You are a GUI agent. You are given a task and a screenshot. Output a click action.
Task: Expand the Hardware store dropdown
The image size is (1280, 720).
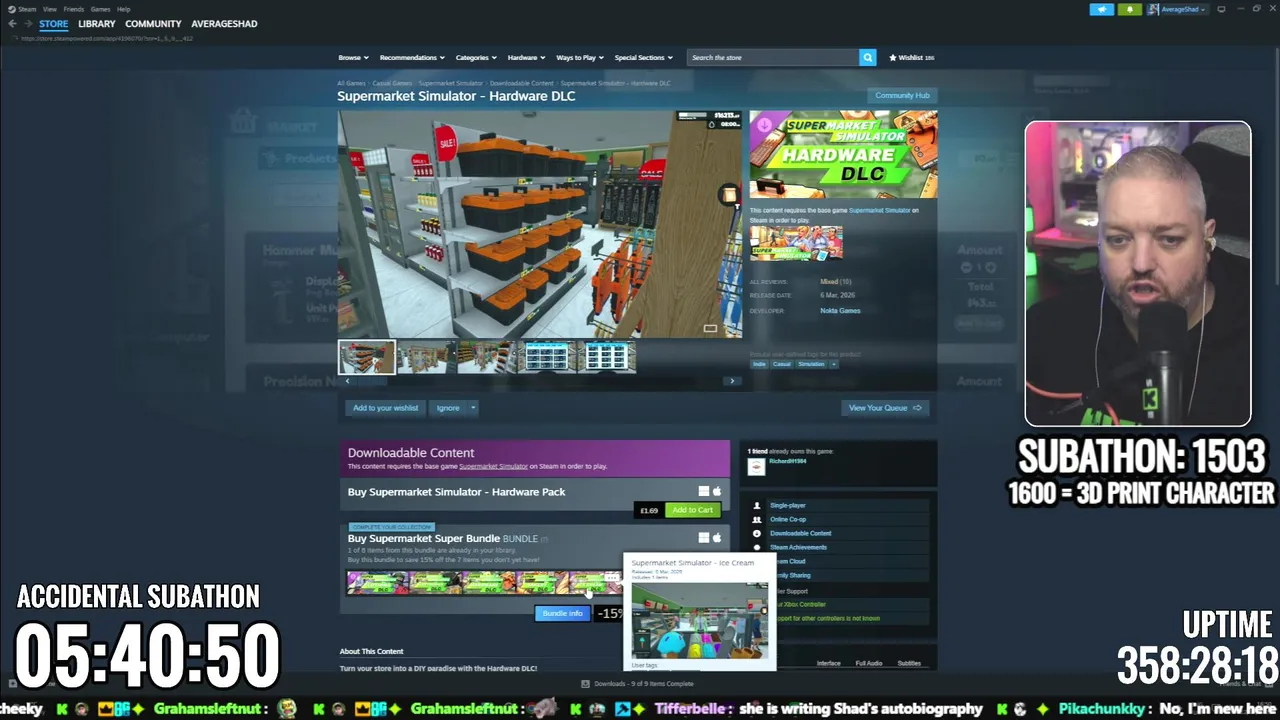pyautogui.click(x=526, y=58)
